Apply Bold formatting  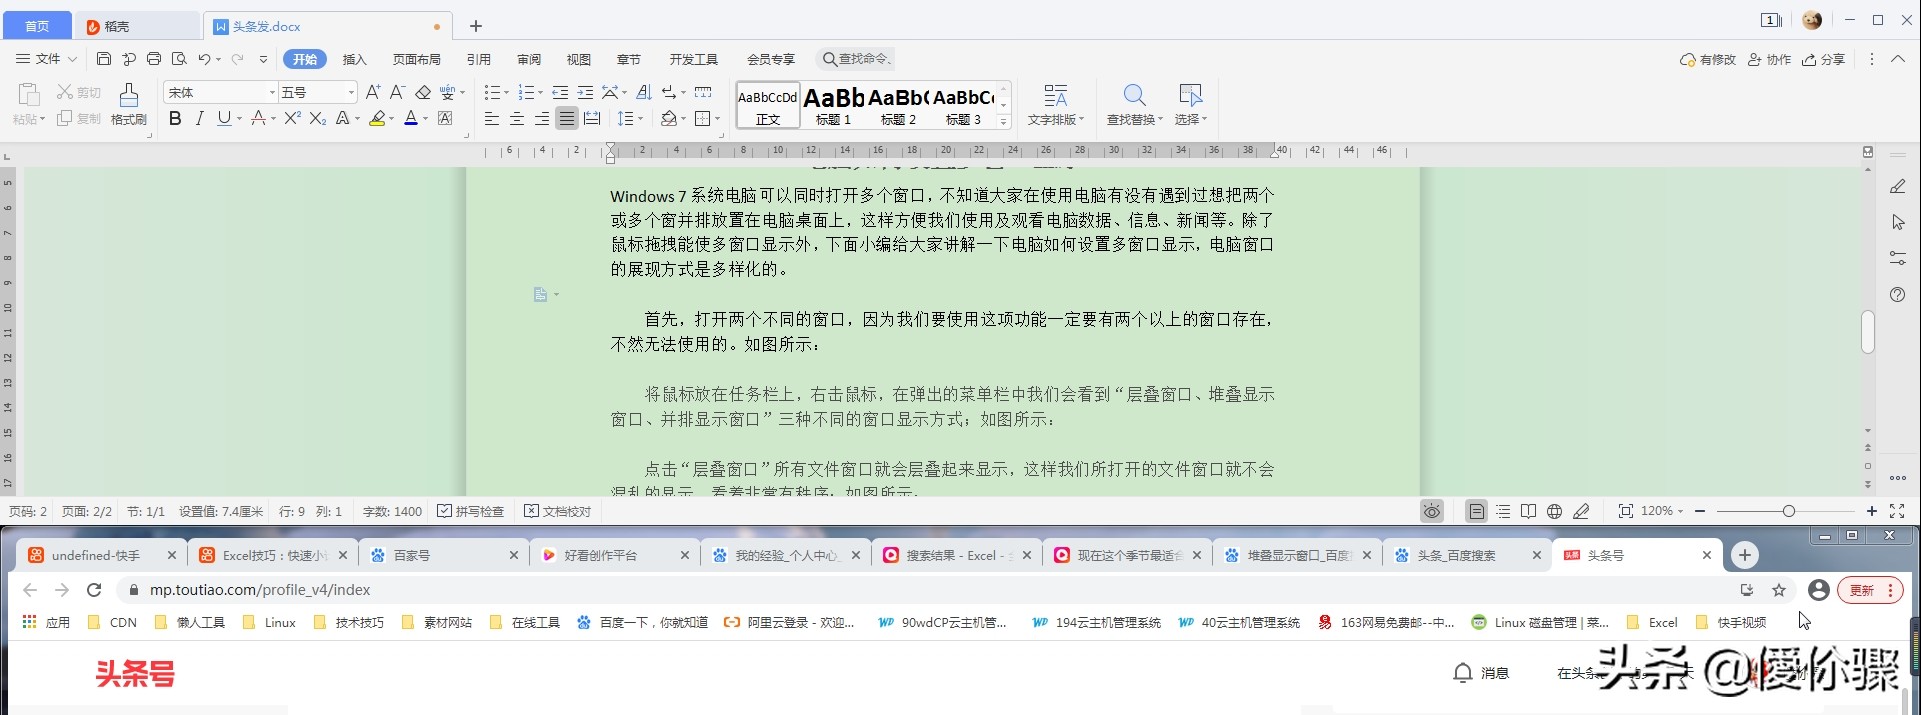pos(175,119)
